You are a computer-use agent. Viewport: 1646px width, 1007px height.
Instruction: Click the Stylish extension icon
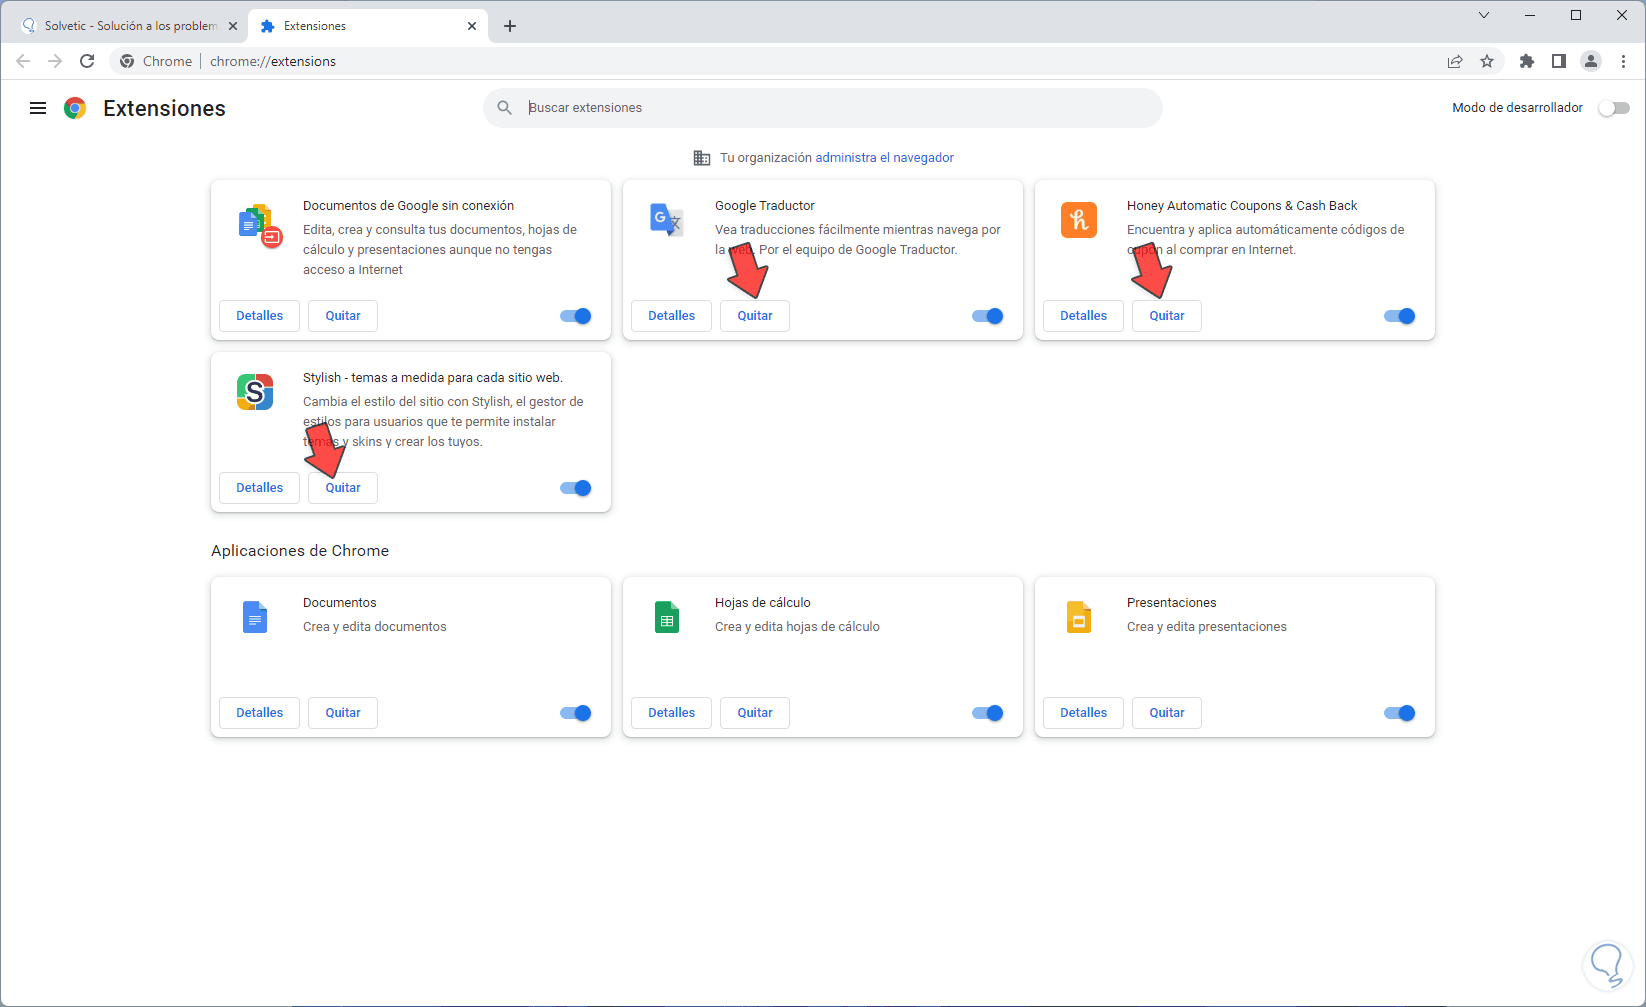255,392
